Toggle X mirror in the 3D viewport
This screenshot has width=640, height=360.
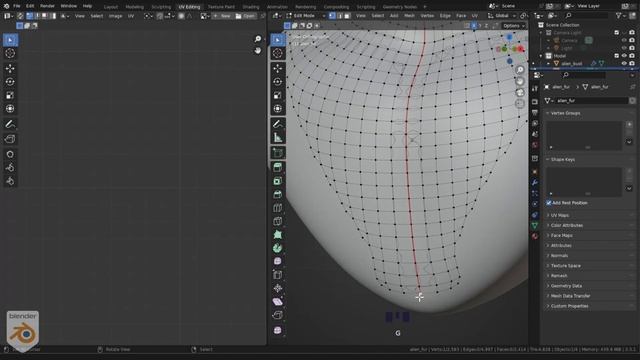tap(473, 26)
